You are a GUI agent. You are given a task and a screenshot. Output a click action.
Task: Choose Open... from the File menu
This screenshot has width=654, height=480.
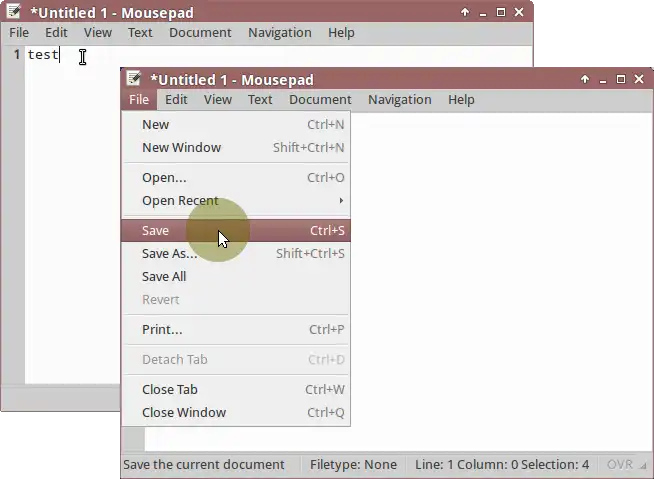(x=236, y=178)
